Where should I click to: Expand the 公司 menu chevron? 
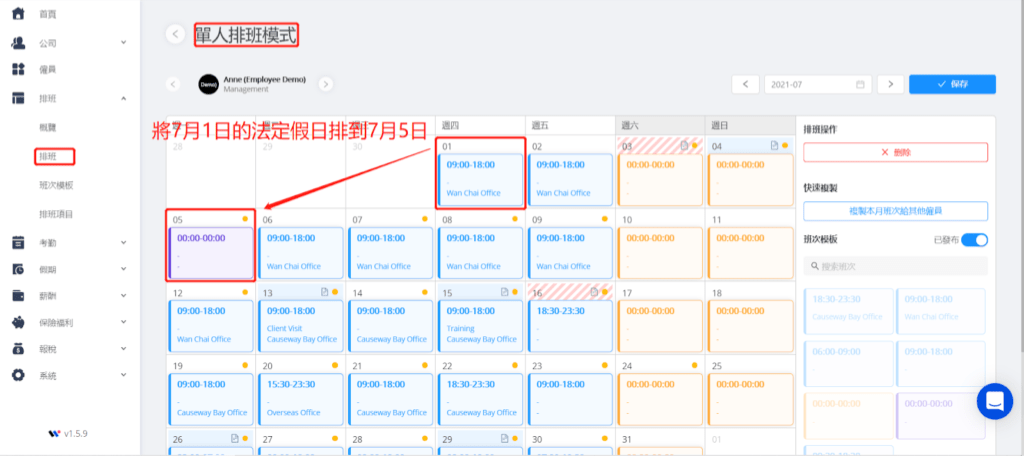[x=123, y=43]
